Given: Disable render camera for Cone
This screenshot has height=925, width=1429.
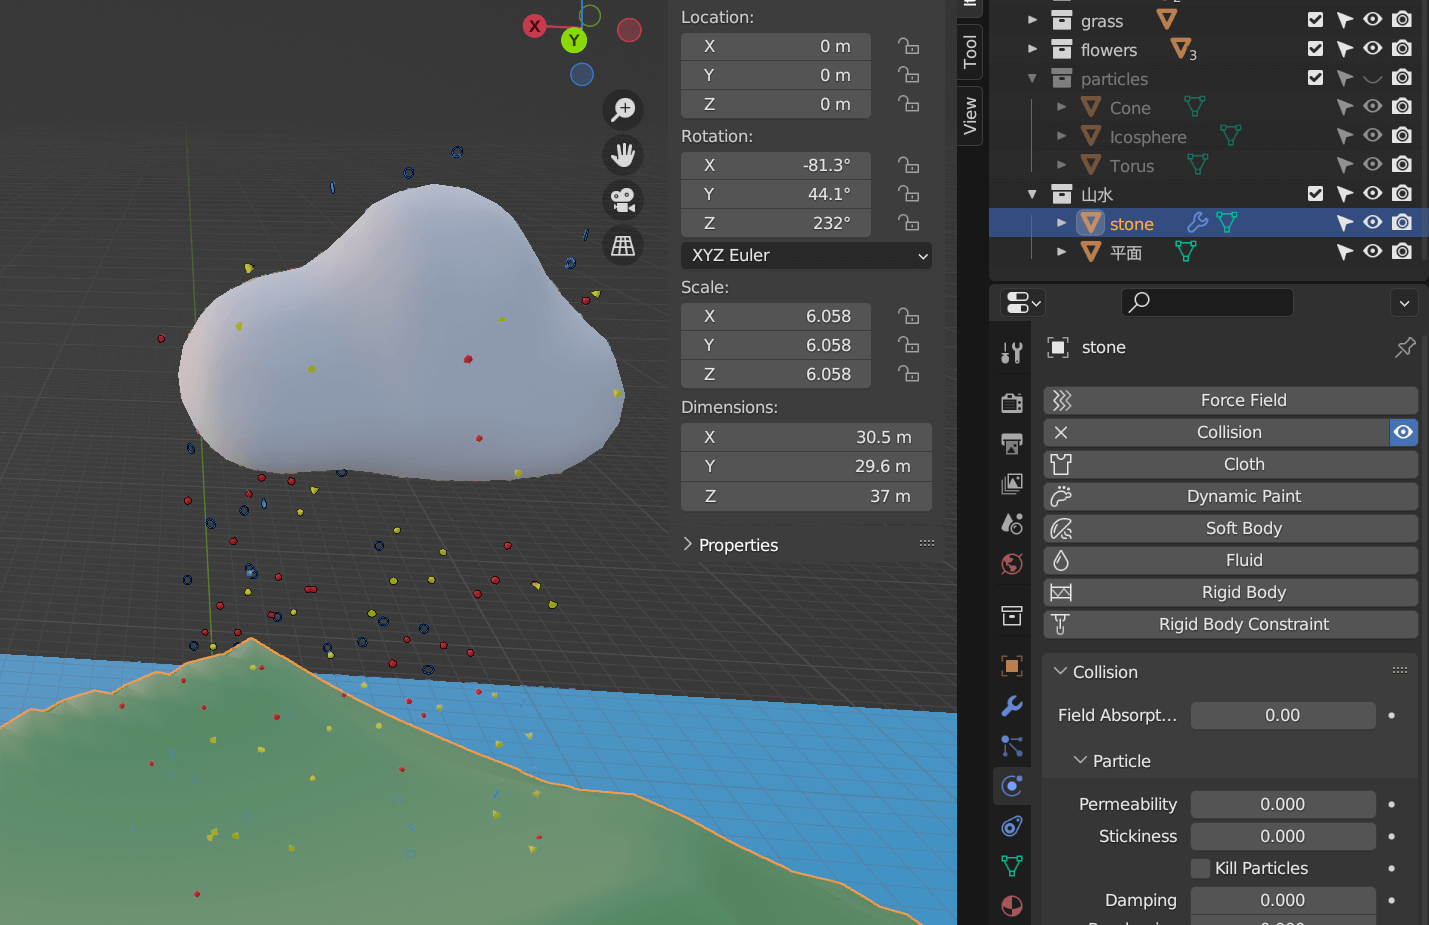Looking at the screenshot, I should click(x=1402, y=107).
